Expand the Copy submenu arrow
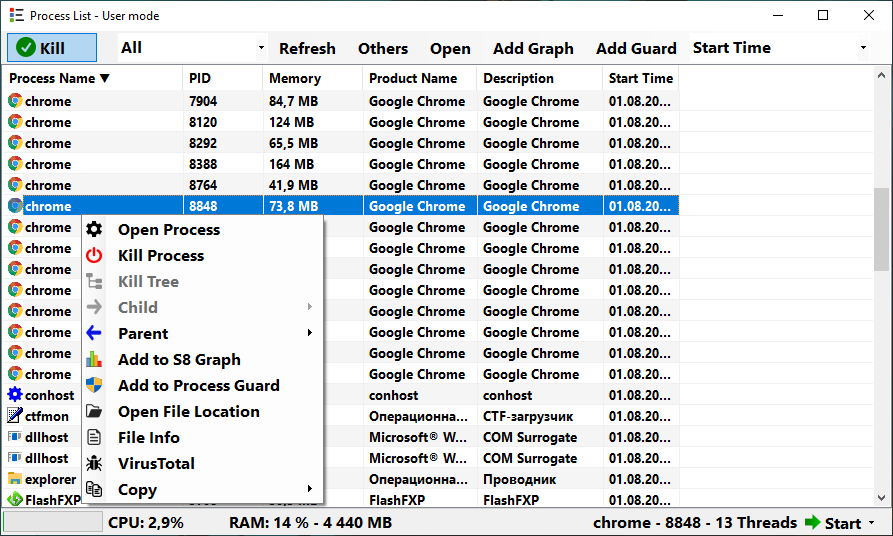 click(x=310, y=489)
